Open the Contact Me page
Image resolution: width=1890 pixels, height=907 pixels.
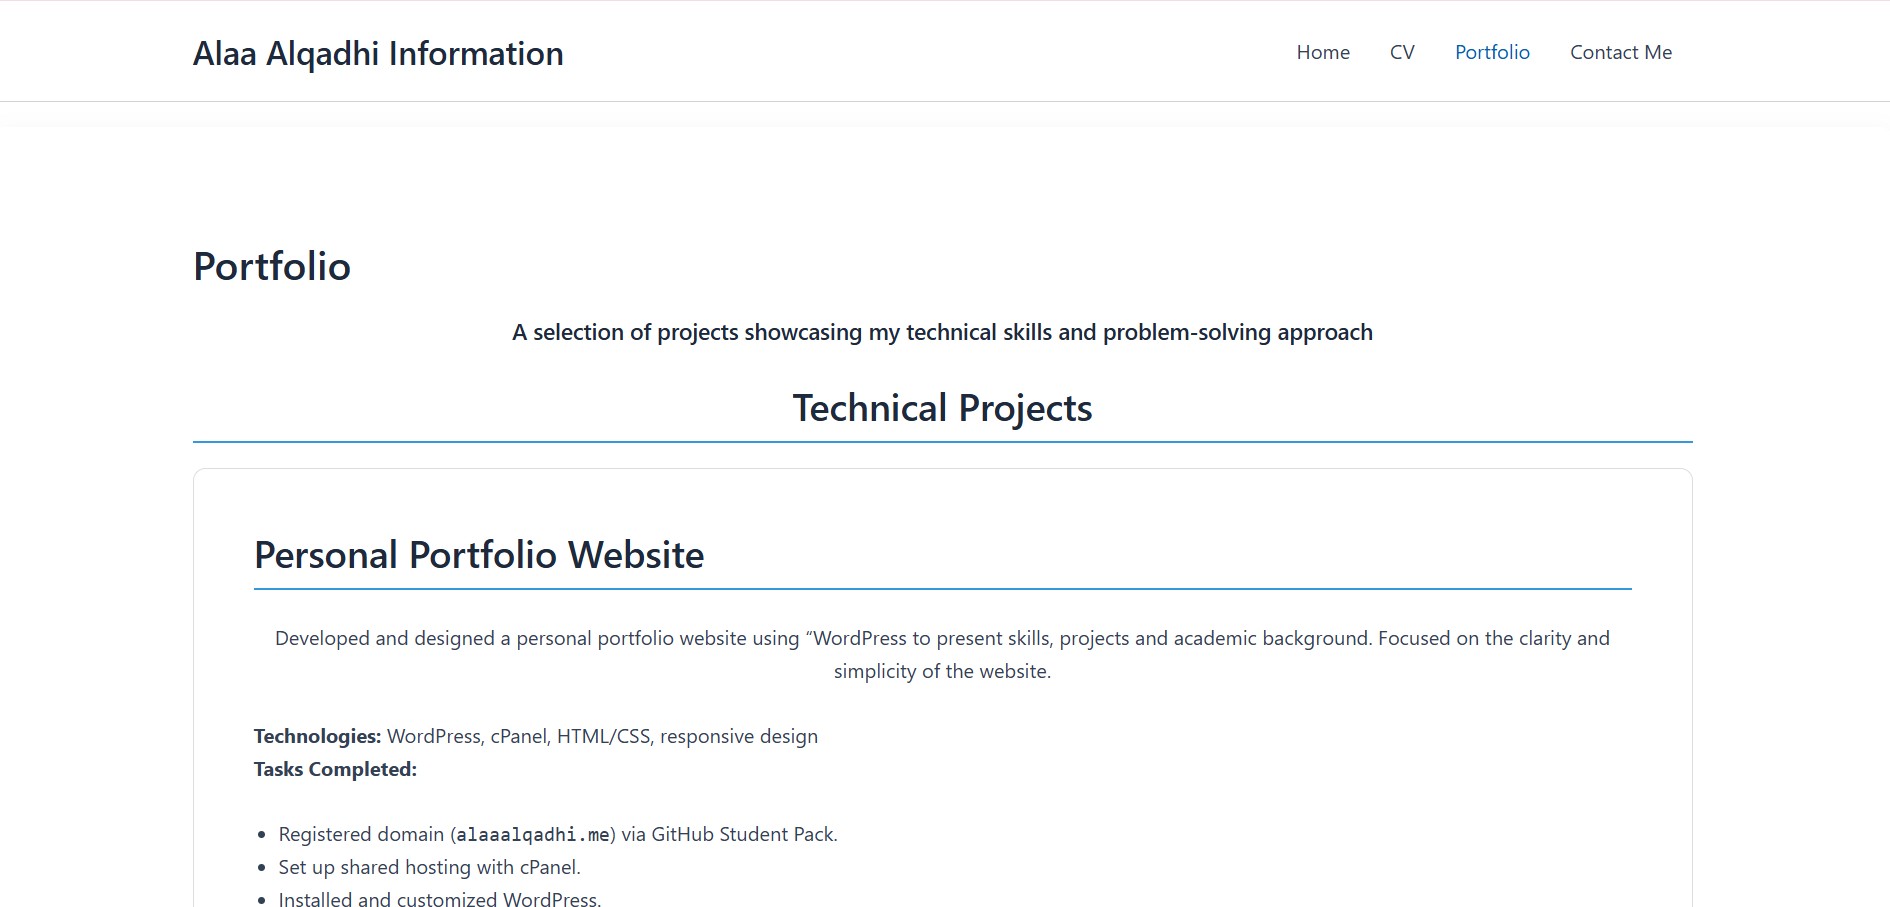[1620, 52]
